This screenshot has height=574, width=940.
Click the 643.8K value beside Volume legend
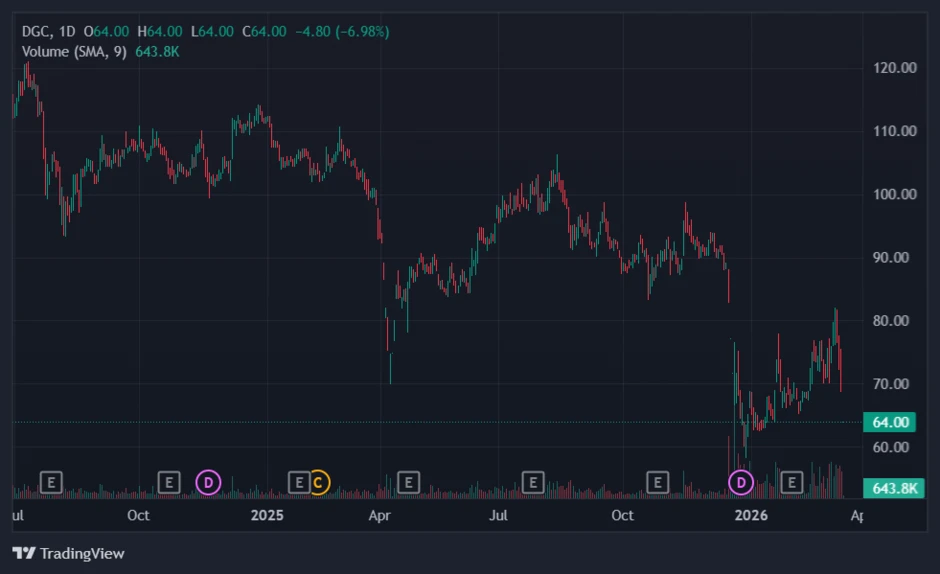click(157, 52)
